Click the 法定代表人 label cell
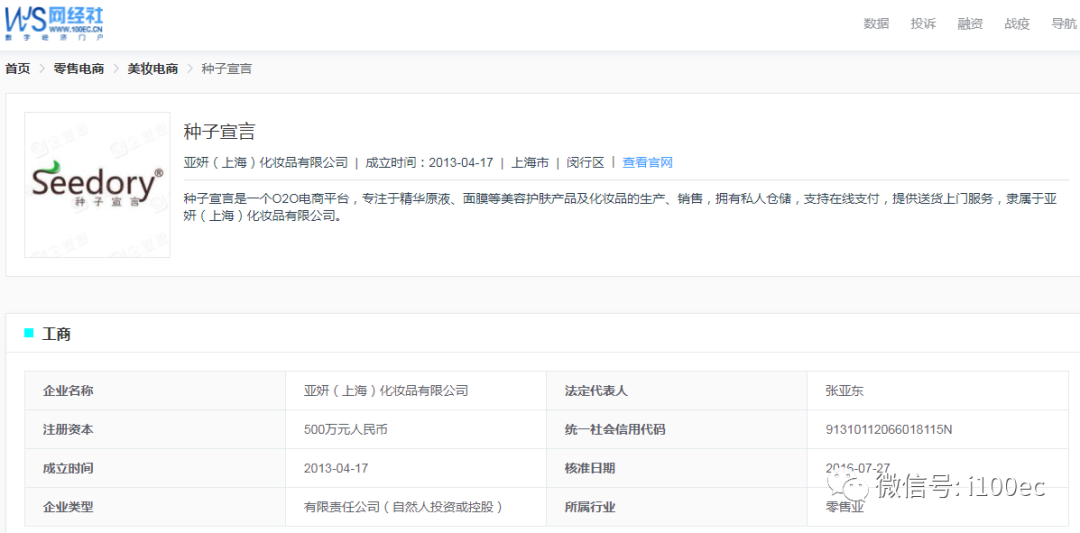1080x533 pixels. click(x=676, y=391)
